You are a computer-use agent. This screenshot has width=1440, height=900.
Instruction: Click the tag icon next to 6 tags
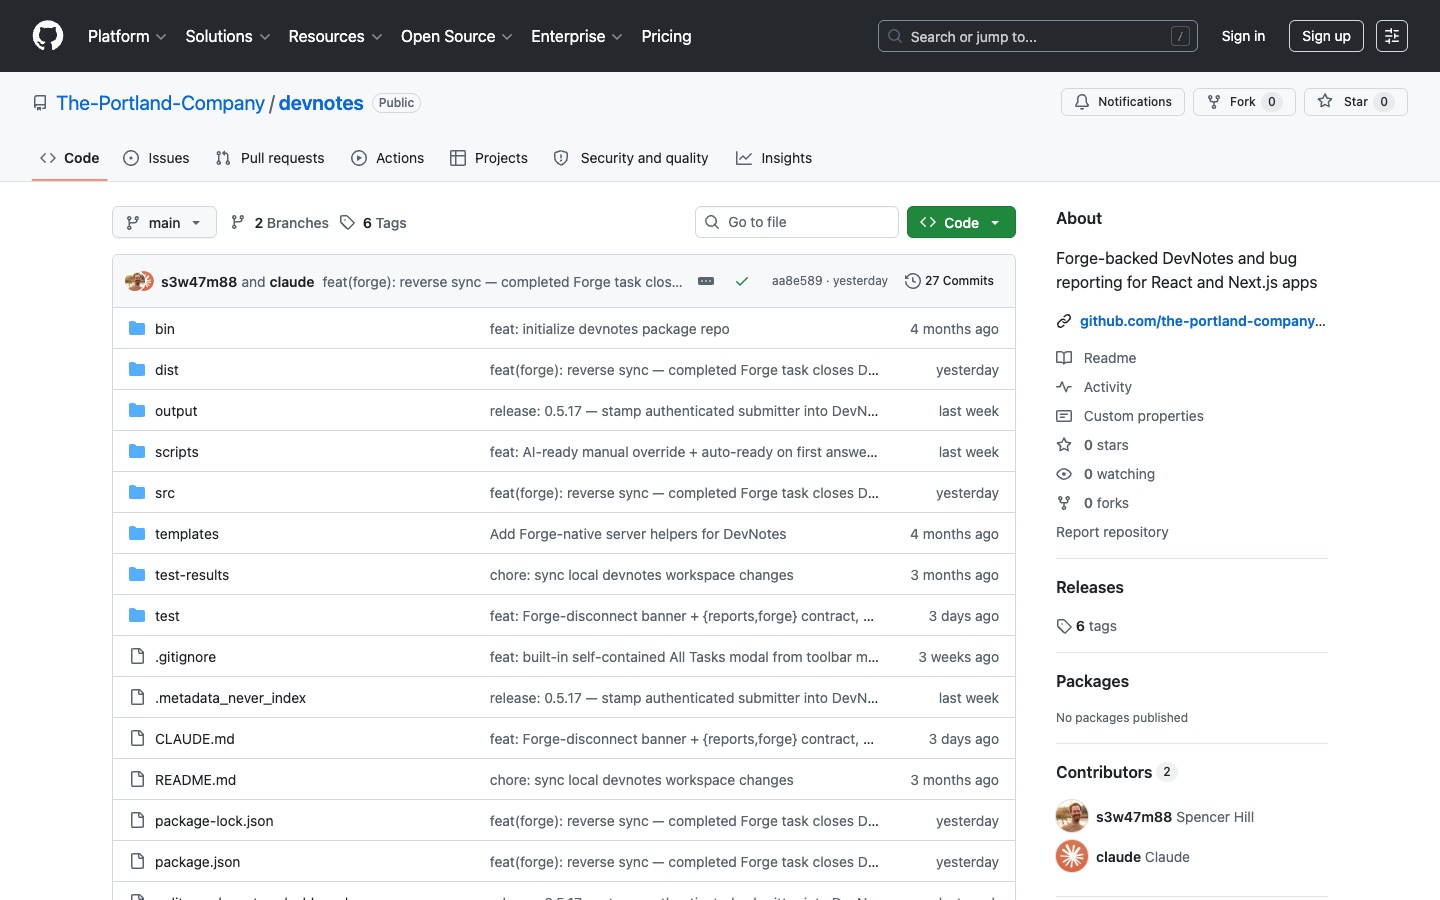click(1064, 626)
